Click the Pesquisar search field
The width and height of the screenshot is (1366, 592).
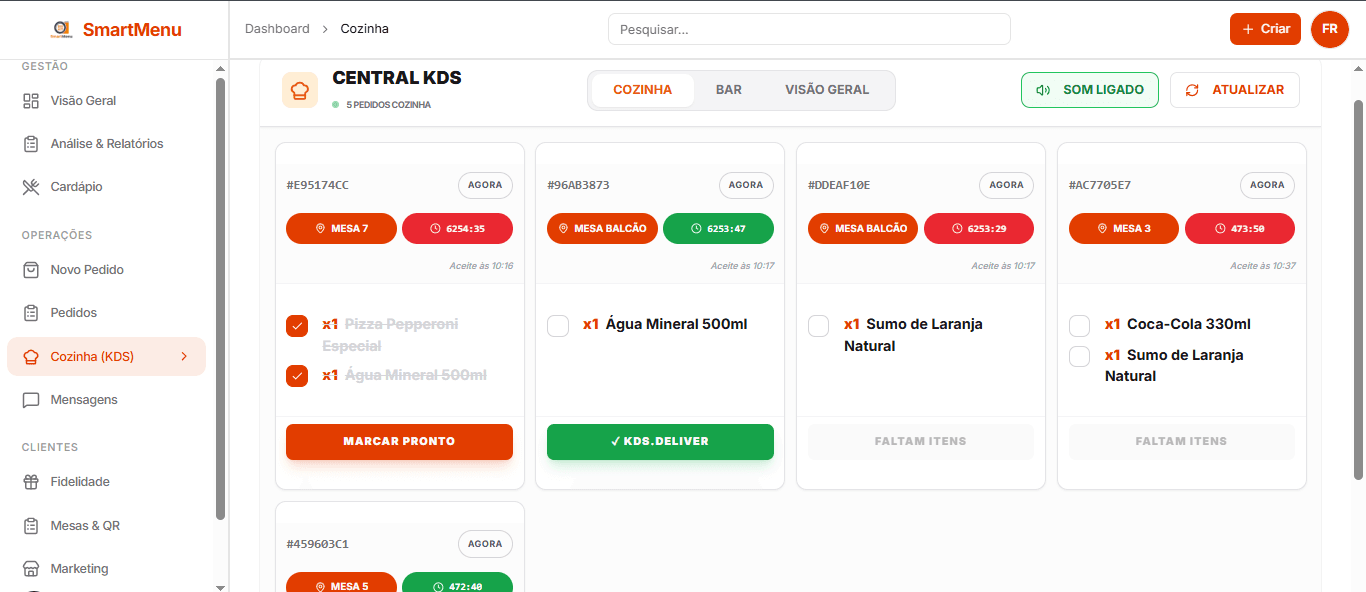click(x=809, y=29)
